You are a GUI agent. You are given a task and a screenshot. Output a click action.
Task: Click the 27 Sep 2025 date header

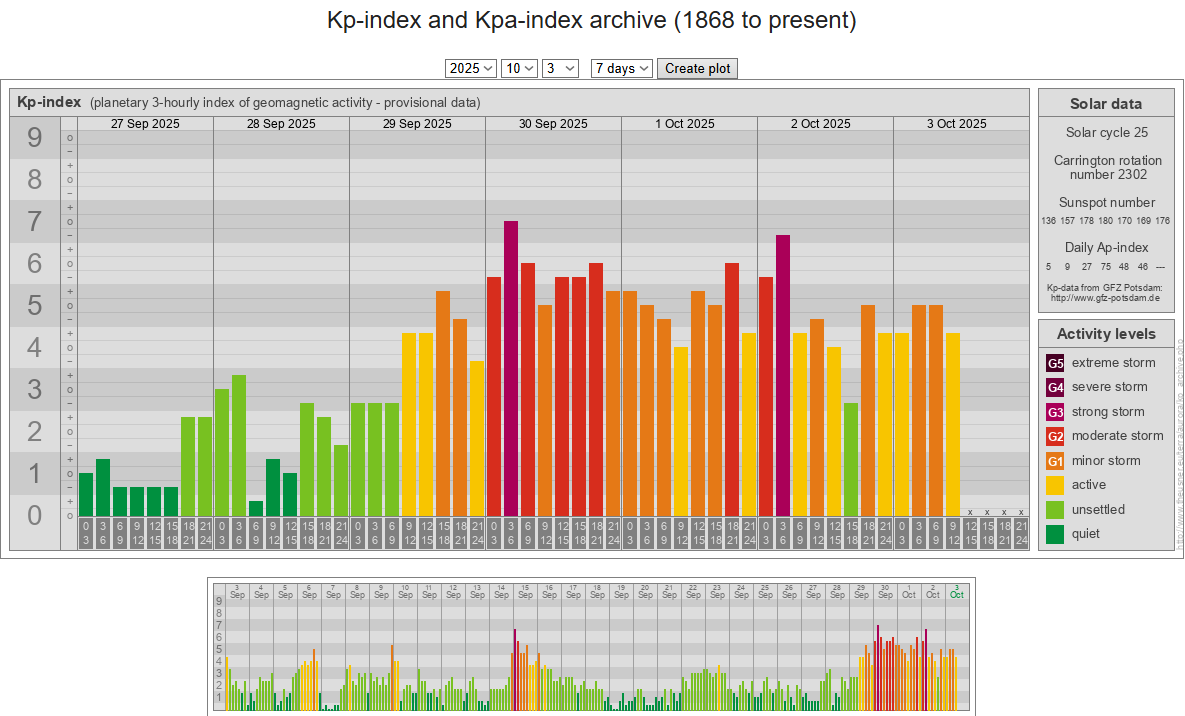[145, 124]
